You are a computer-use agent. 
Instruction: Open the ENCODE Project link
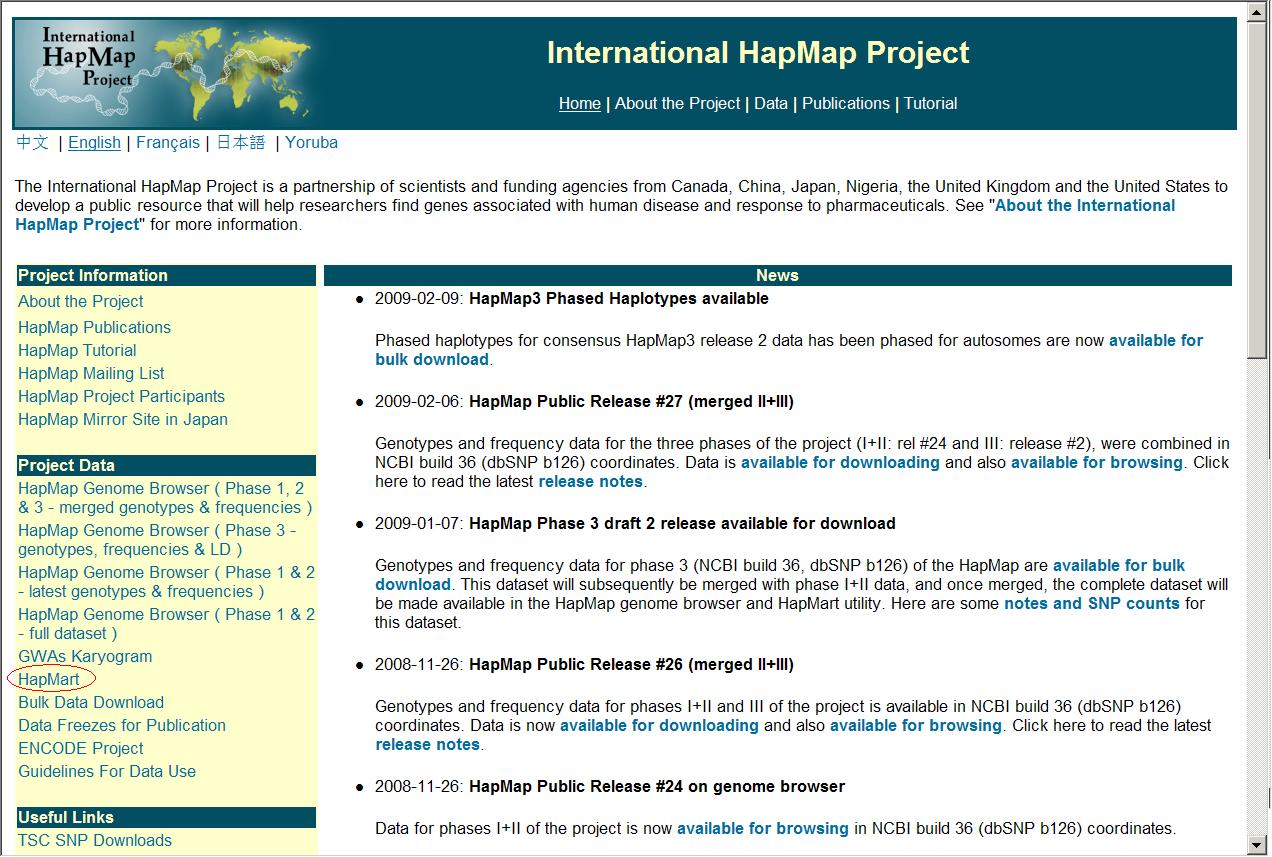(81, 749)
